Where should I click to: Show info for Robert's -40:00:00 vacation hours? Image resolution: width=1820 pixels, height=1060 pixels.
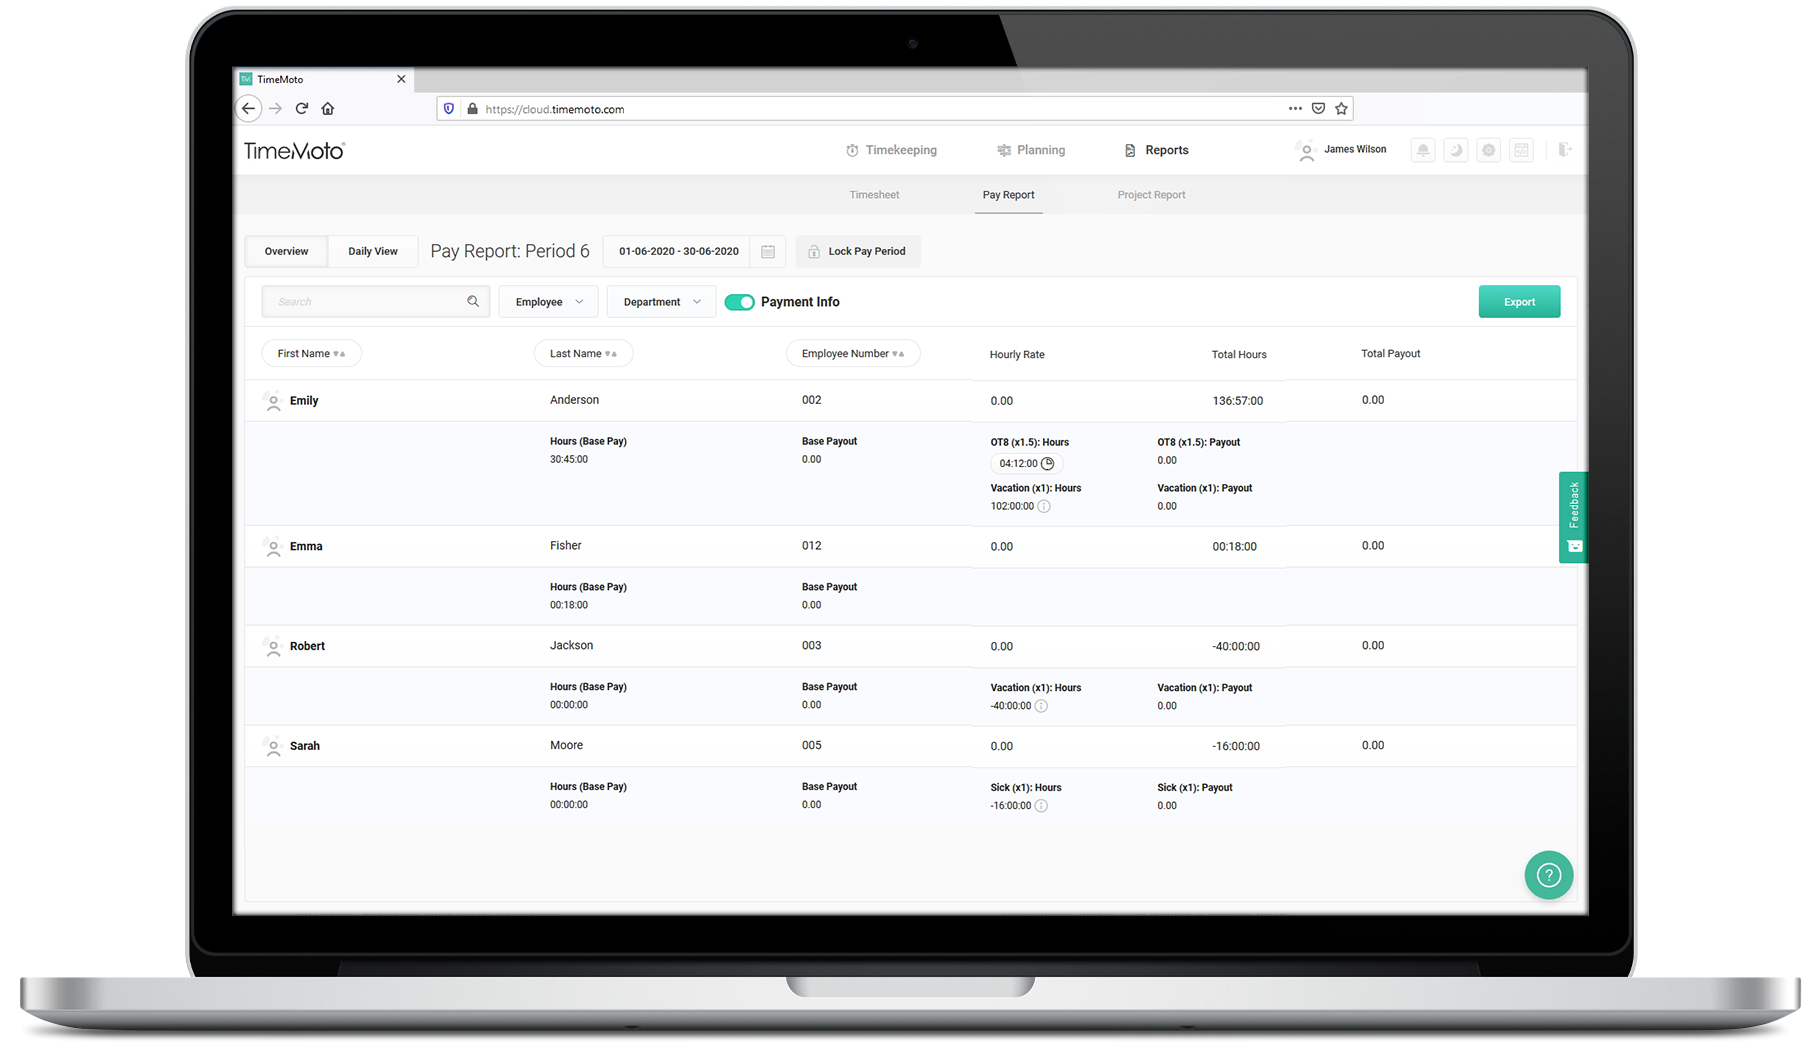(1041, 706)
